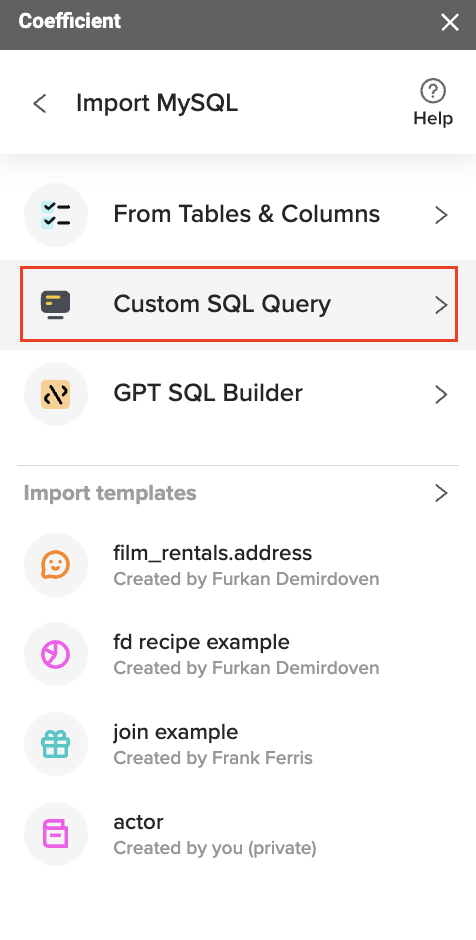Click 'Created by Furkan Demirdoven' under film_rentals.address
Screen dimensions: 476x940
246,579
